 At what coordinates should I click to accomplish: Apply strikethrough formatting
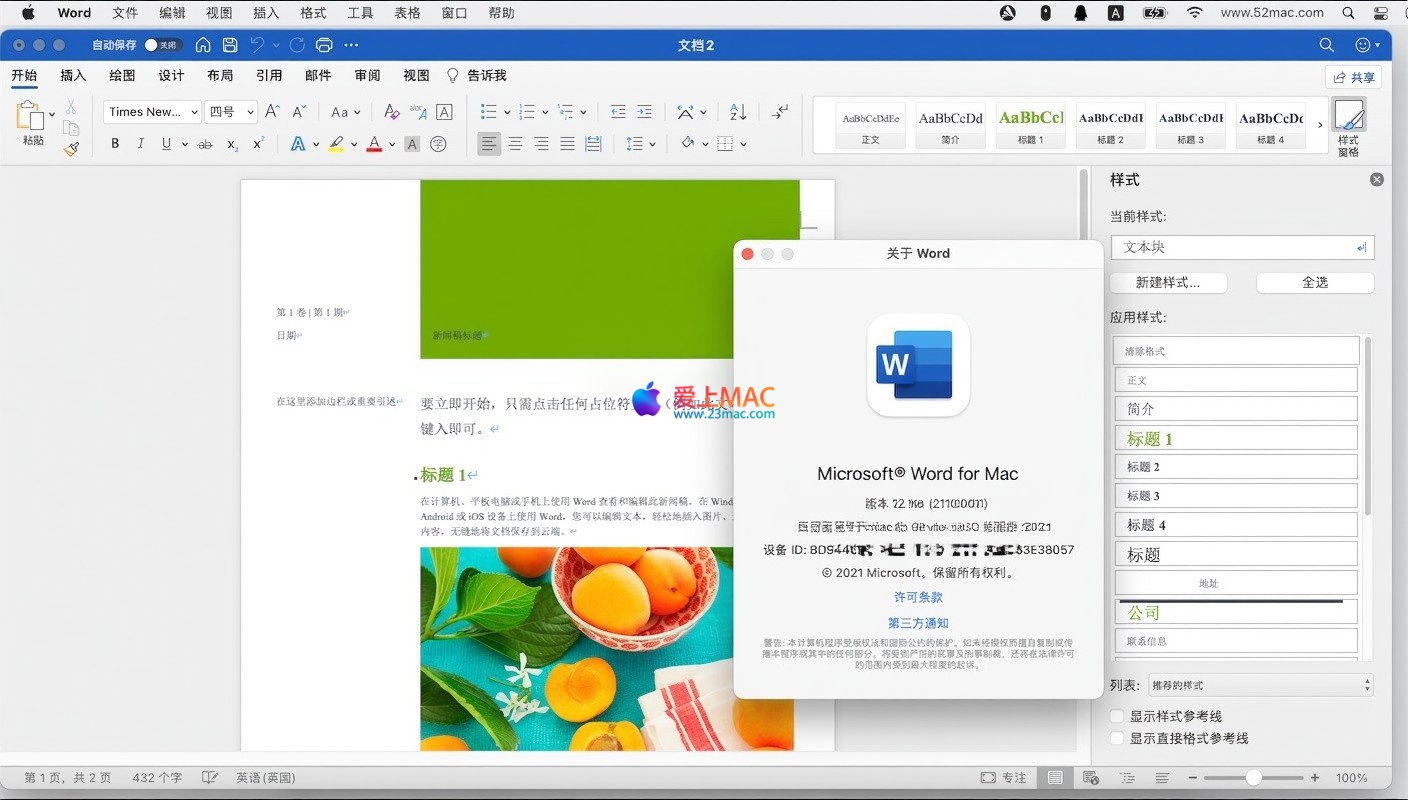tap(205, 144)
